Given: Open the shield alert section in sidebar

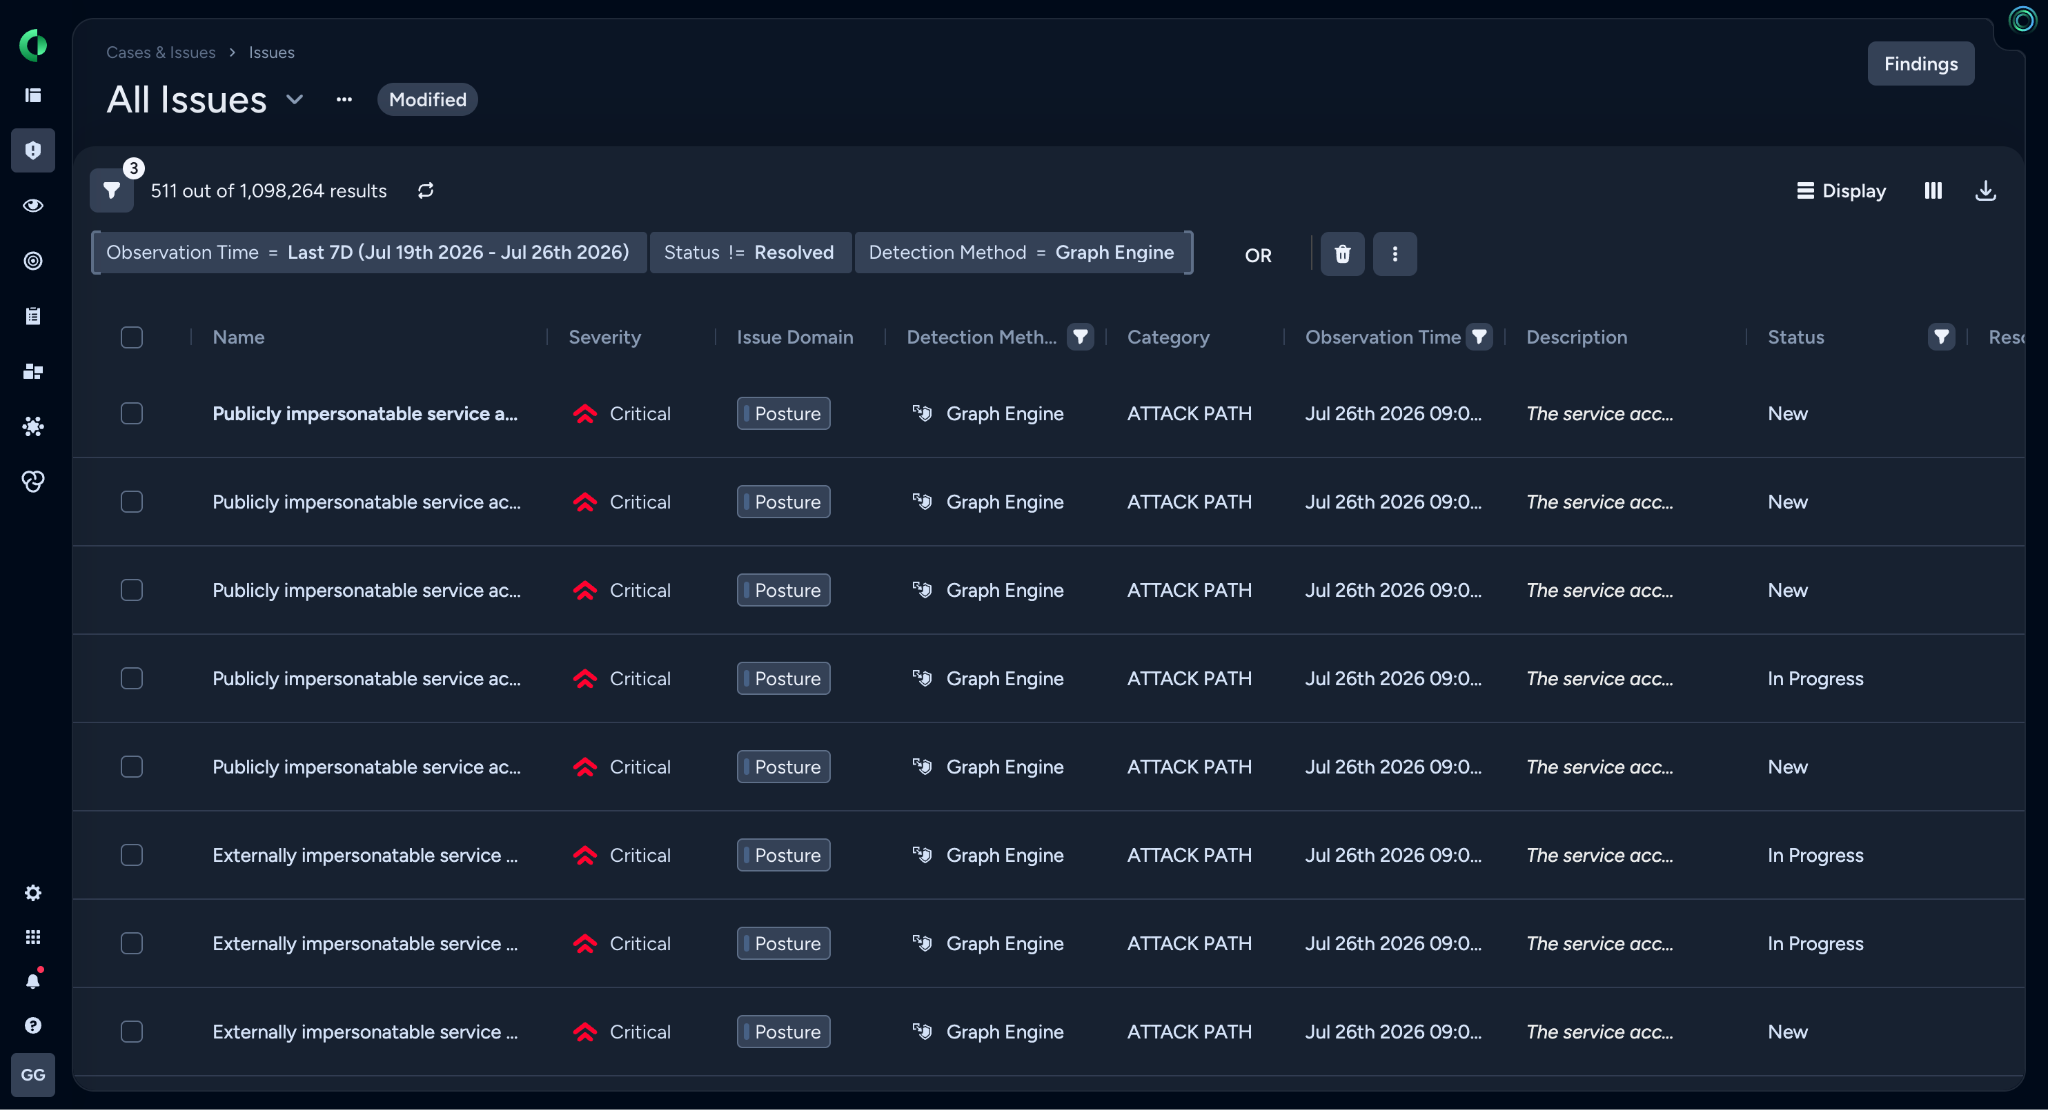Looking at the screenshot, I should (33, 150).
